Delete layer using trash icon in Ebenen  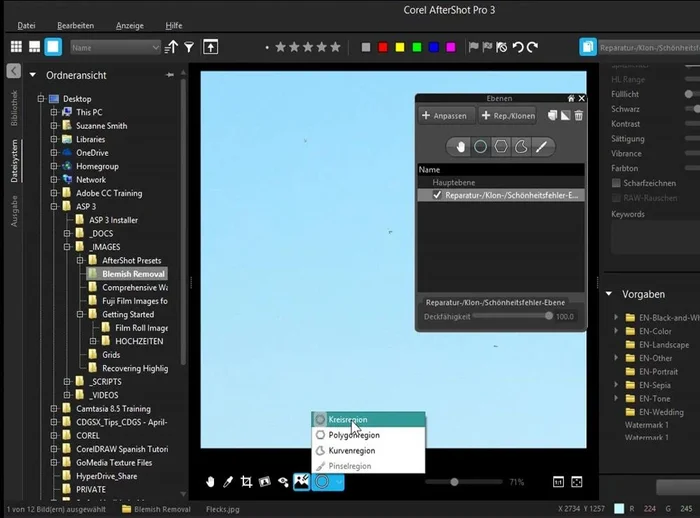[579, 115]
